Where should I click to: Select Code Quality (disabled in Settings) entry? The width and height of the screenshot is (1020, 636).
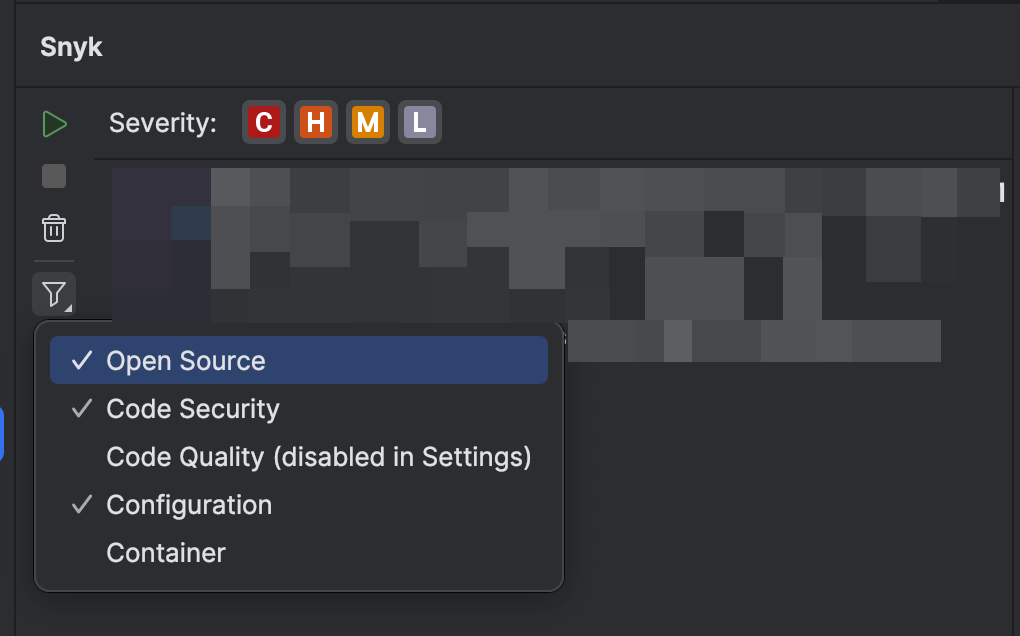318,457
